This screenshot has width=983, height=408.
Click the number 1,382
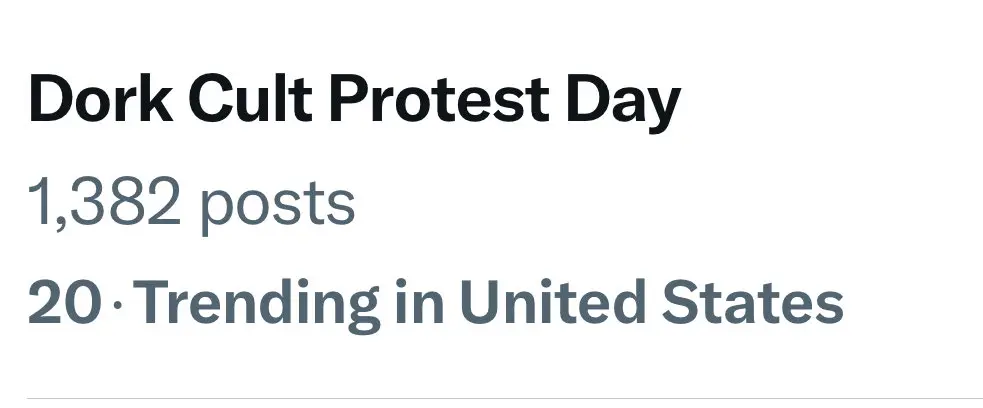click(x=105, y=203)
